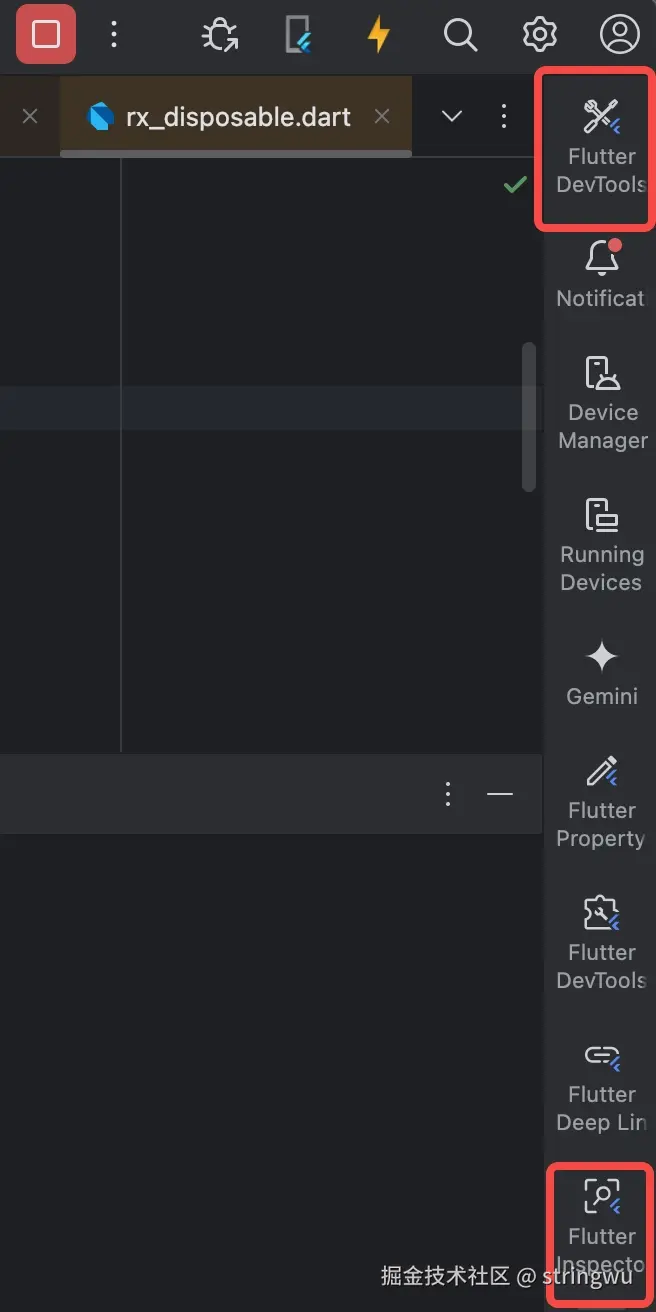This screenshot has width=656, height=1312.
Task: Select the rx_disposable.dart editor tab
Action: click(237, 117)
